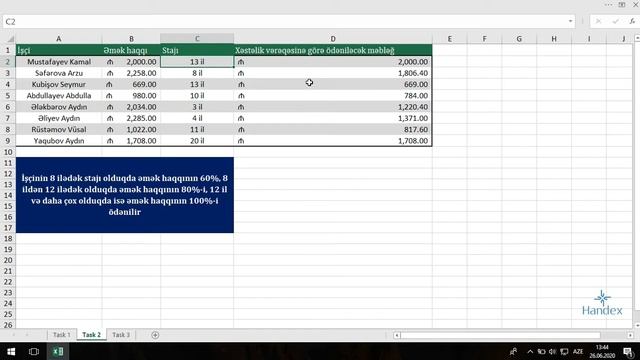Click the Select All corner triangle

(x=10, y=39)
